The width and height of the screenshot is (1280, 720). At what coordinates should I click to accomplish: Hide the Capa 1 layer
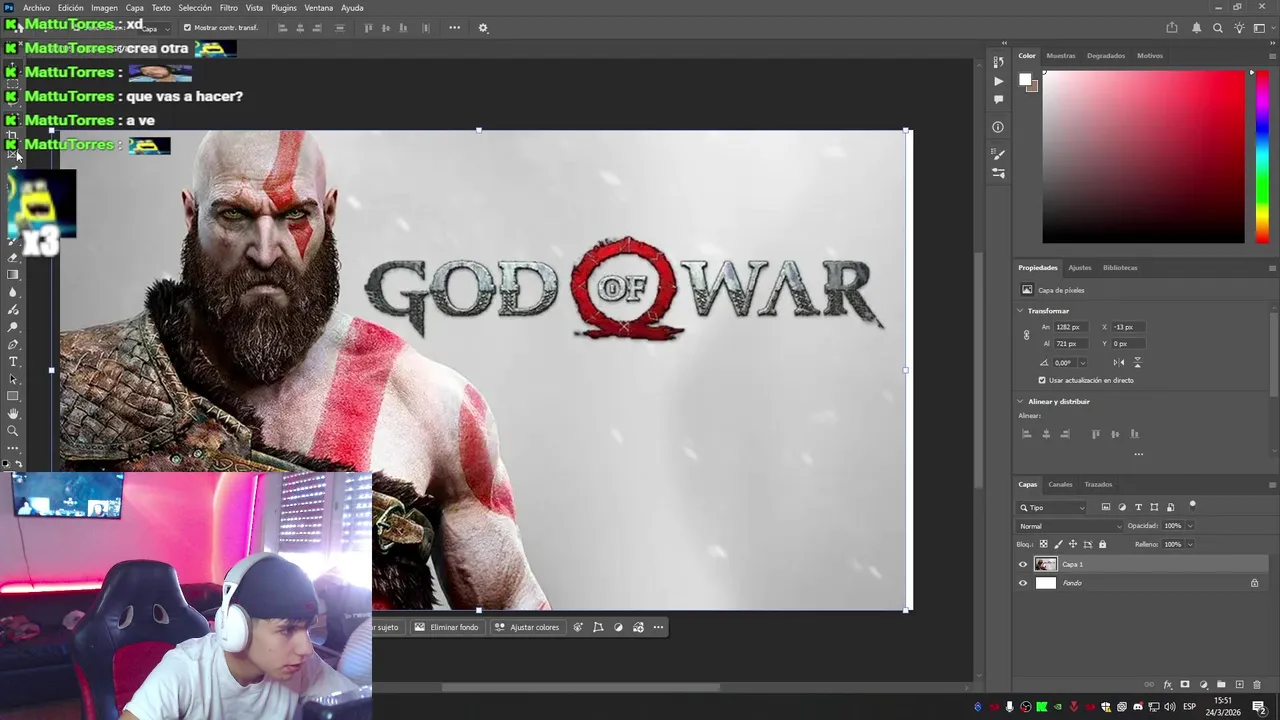1022,565
